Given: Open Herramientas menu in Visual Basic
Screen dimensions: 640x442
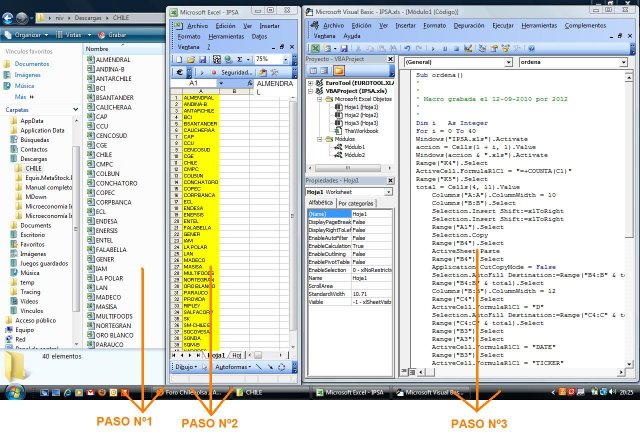Looking at the screenshot, I should coord(539,26).
